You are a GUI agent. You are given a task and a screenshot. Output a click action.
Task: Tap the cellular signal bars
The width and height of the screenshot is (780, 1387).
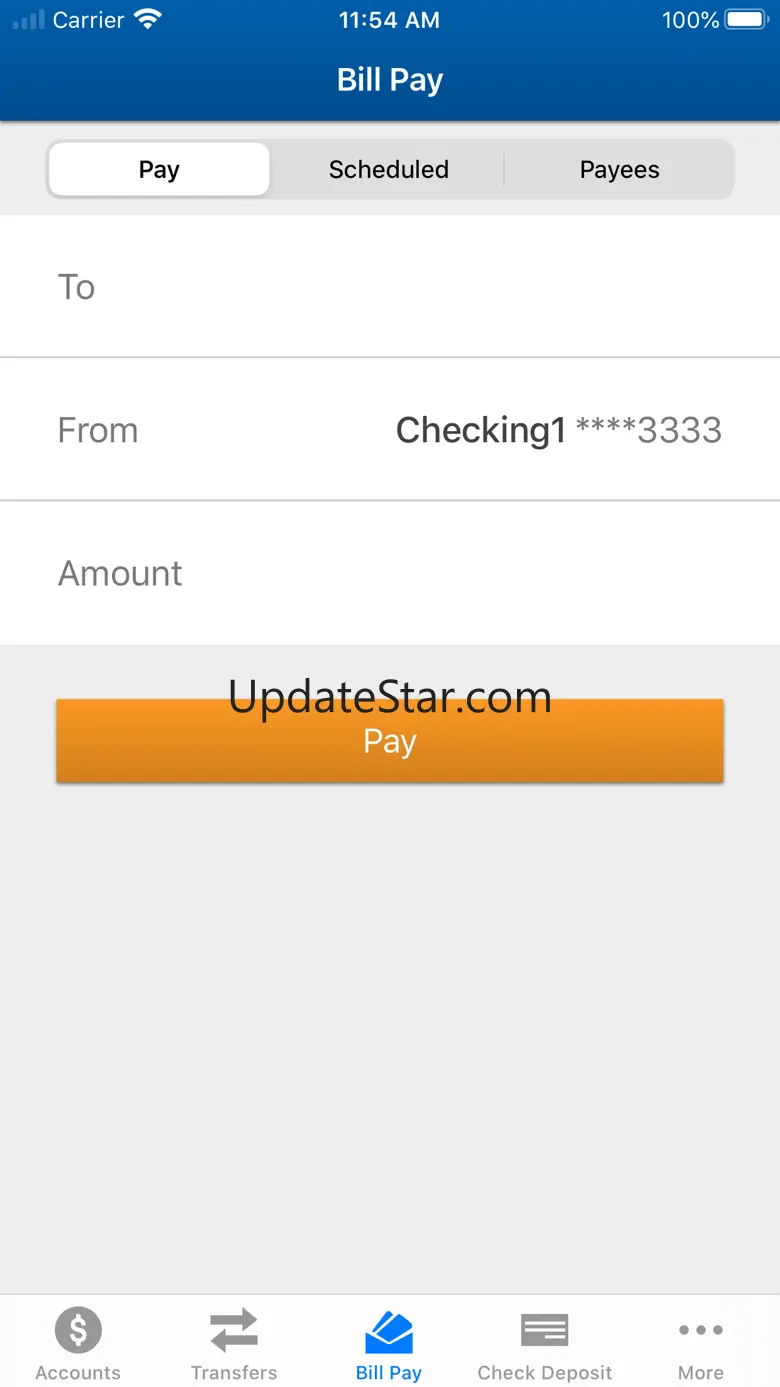point(28,19)
